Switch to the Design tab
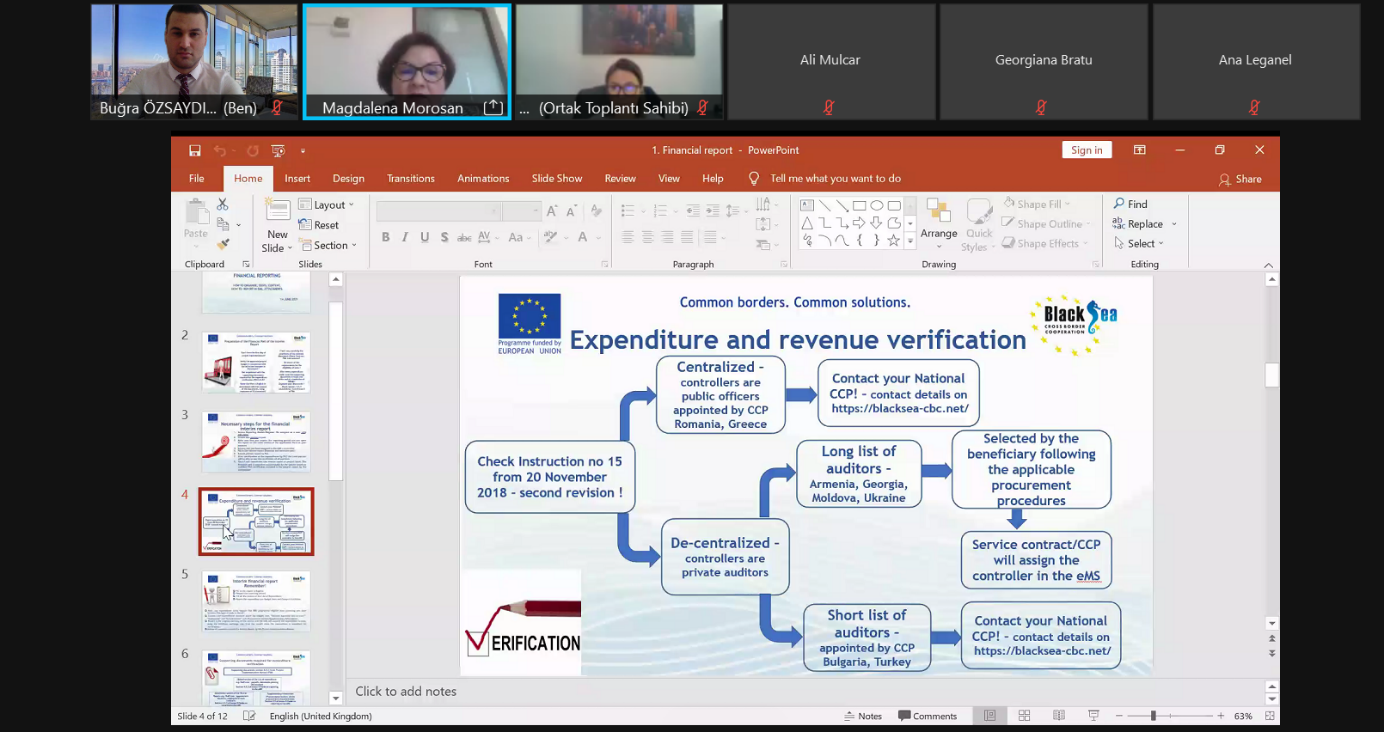This screenshot has width=1384, height=732. (x=348, y=179)
